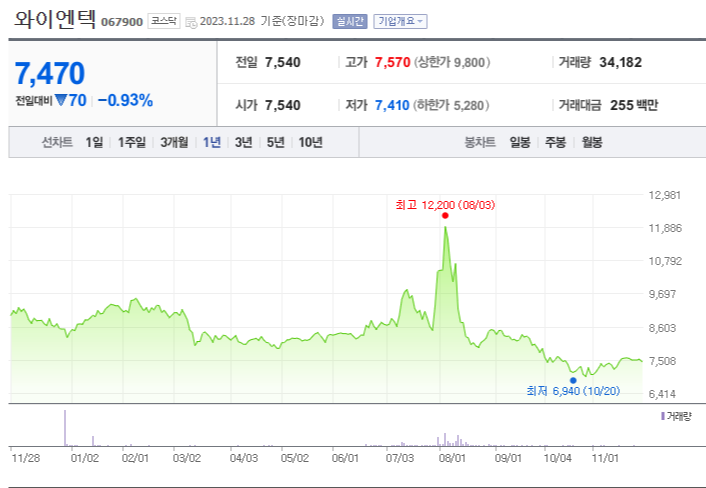Click the stock code 067900
This screenshot has height=488, width=706.
coord(122,22)
